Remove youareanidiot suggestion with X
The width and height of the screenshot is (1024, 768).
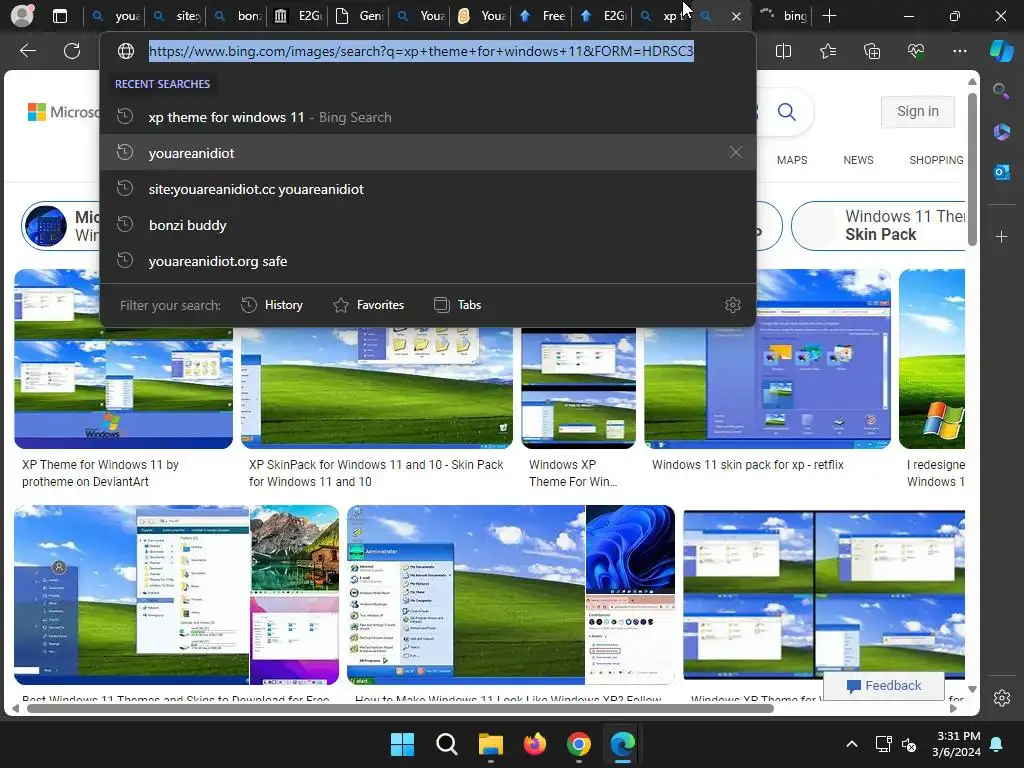(x=735, y=153)
